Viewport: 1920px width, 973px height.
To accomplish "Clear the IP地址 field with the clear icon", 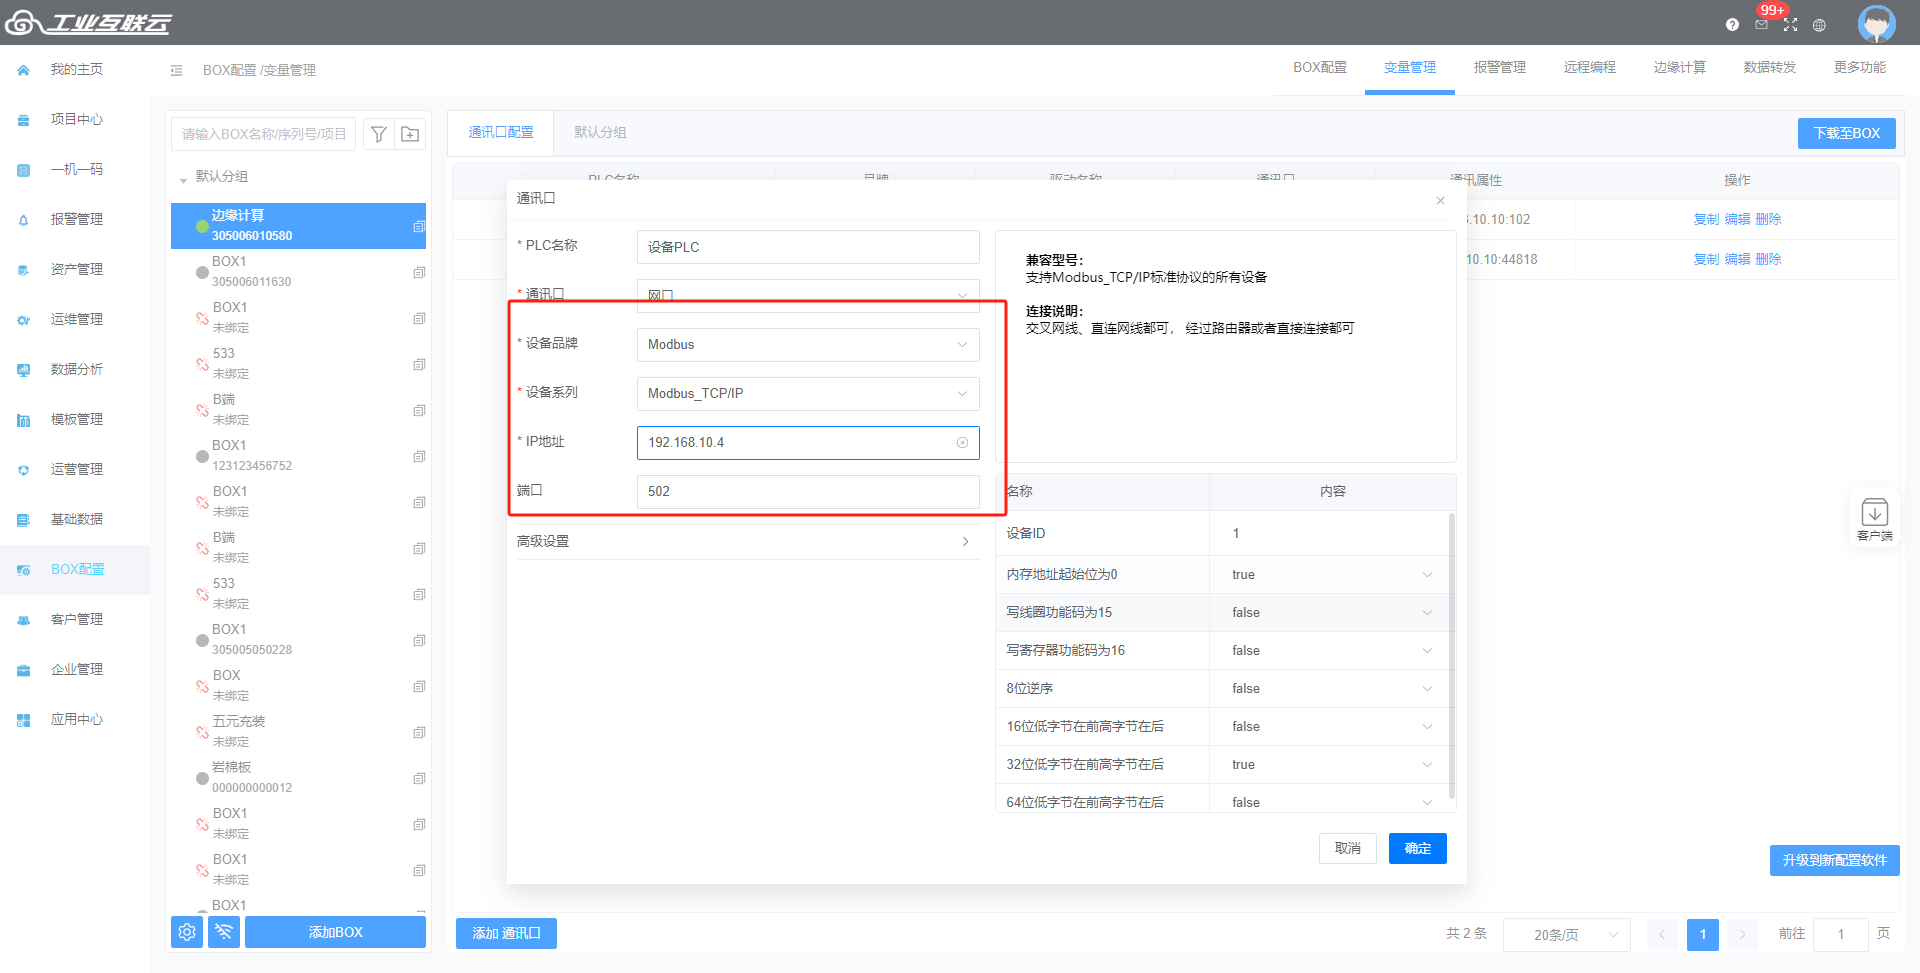I will [962, 443].
